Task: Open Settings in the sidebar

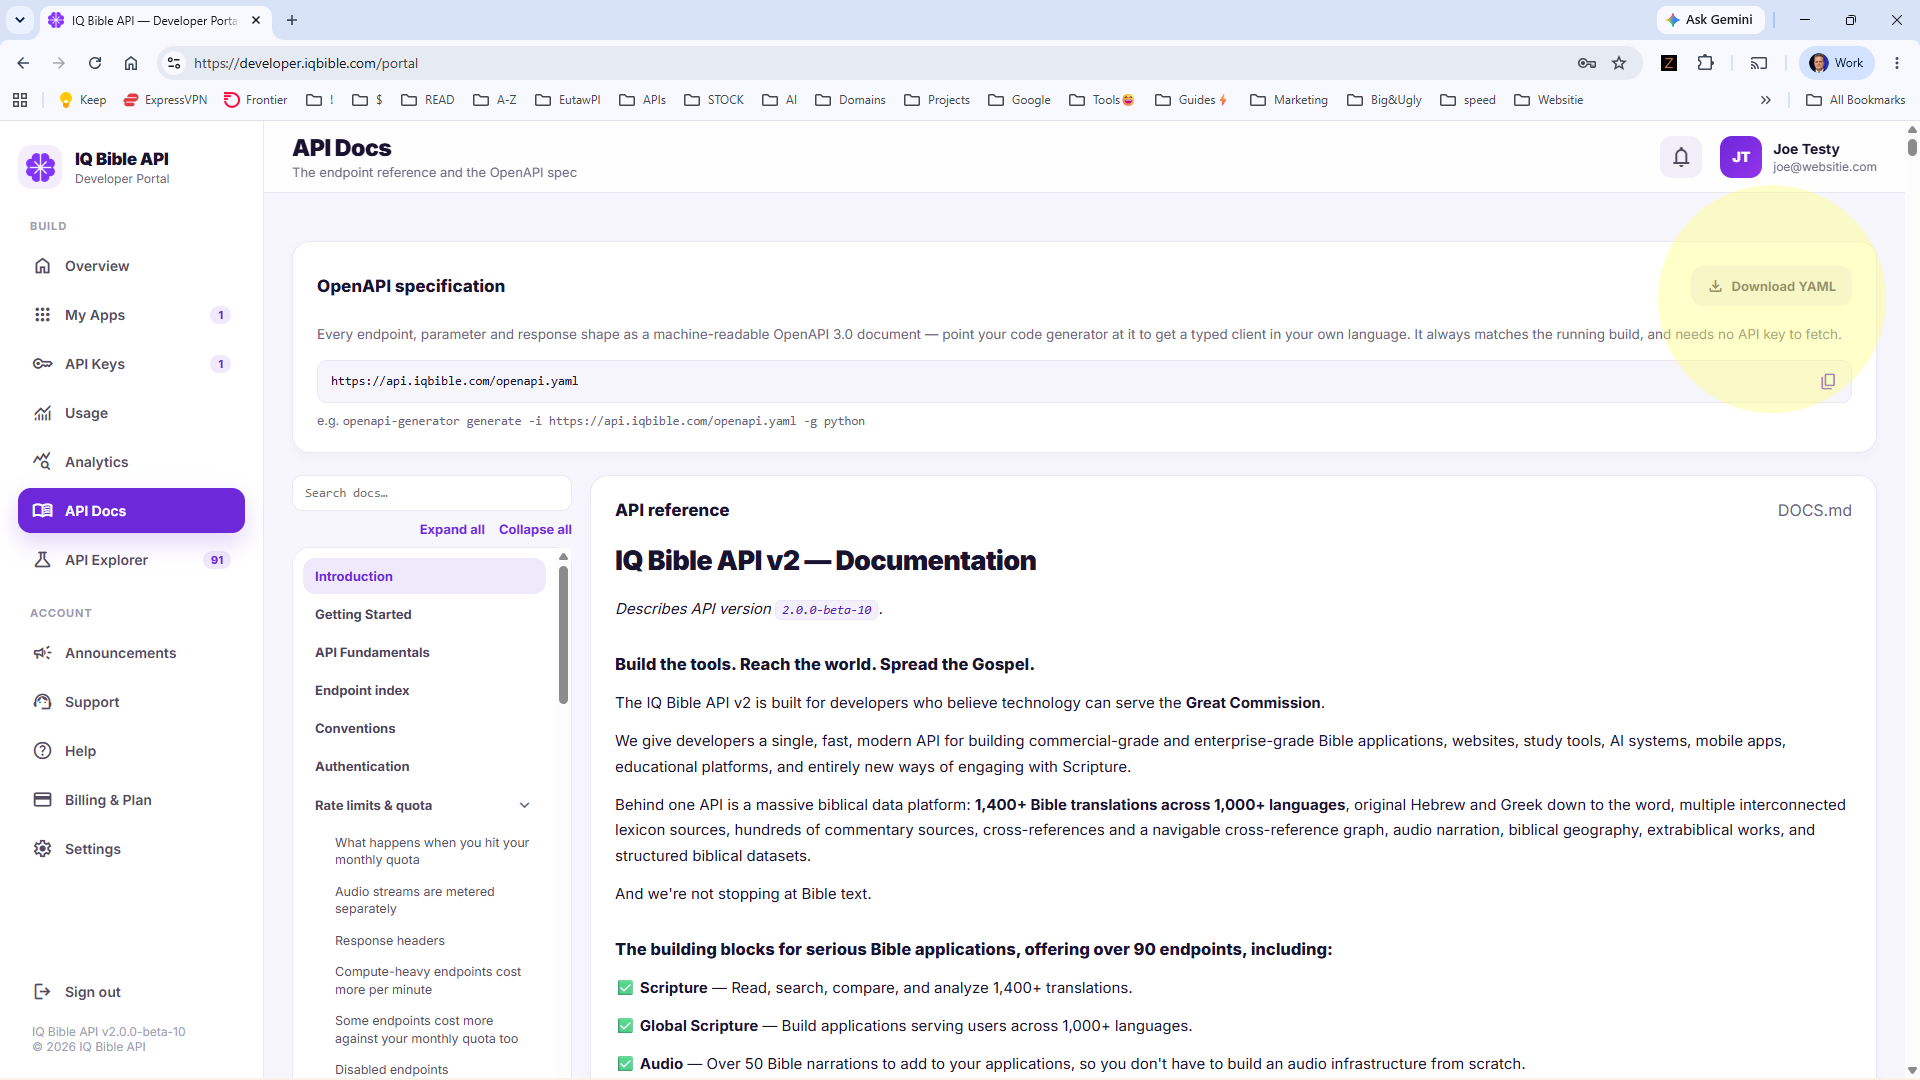Action: 131,849
